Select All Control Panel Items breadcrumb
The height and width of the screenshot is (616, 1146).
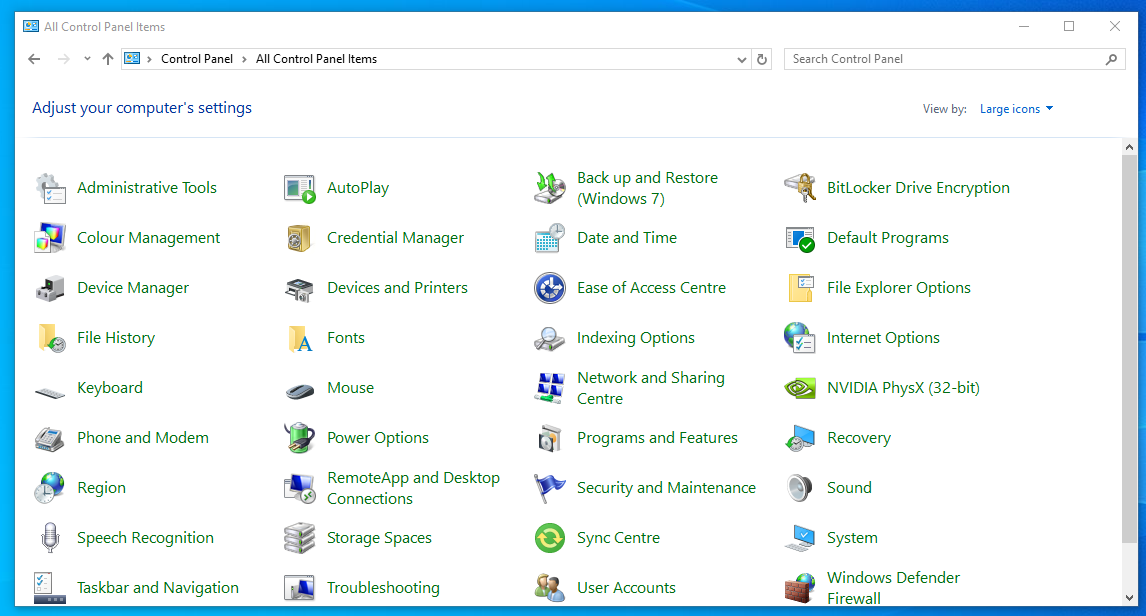(x=316, y=59)
